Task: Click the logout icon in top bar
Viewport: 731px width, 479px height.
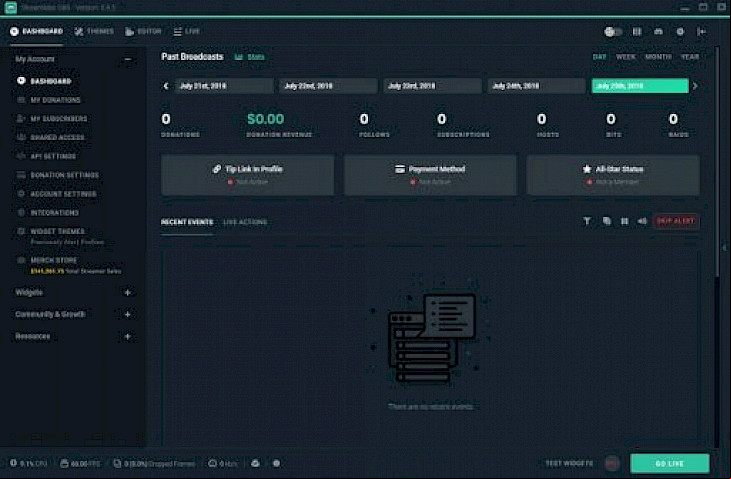Action: [701, 32]
